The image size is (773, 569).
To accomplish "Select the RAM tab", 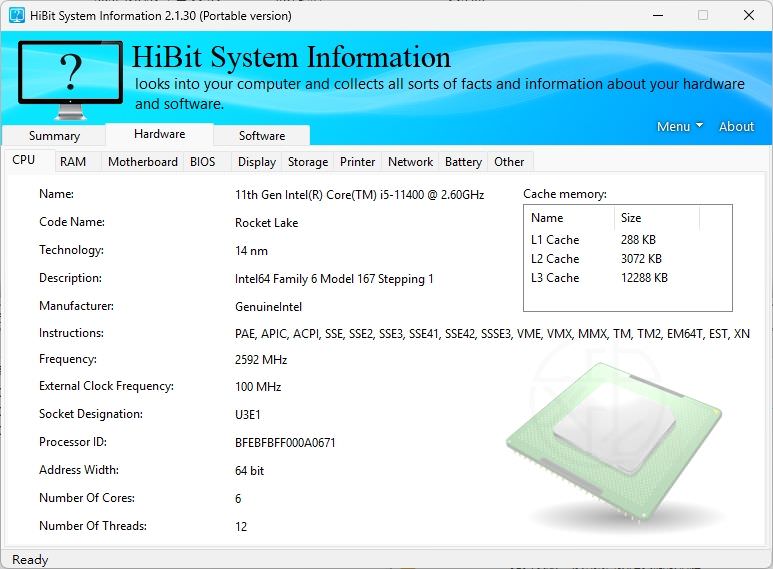I will [73, 162].
